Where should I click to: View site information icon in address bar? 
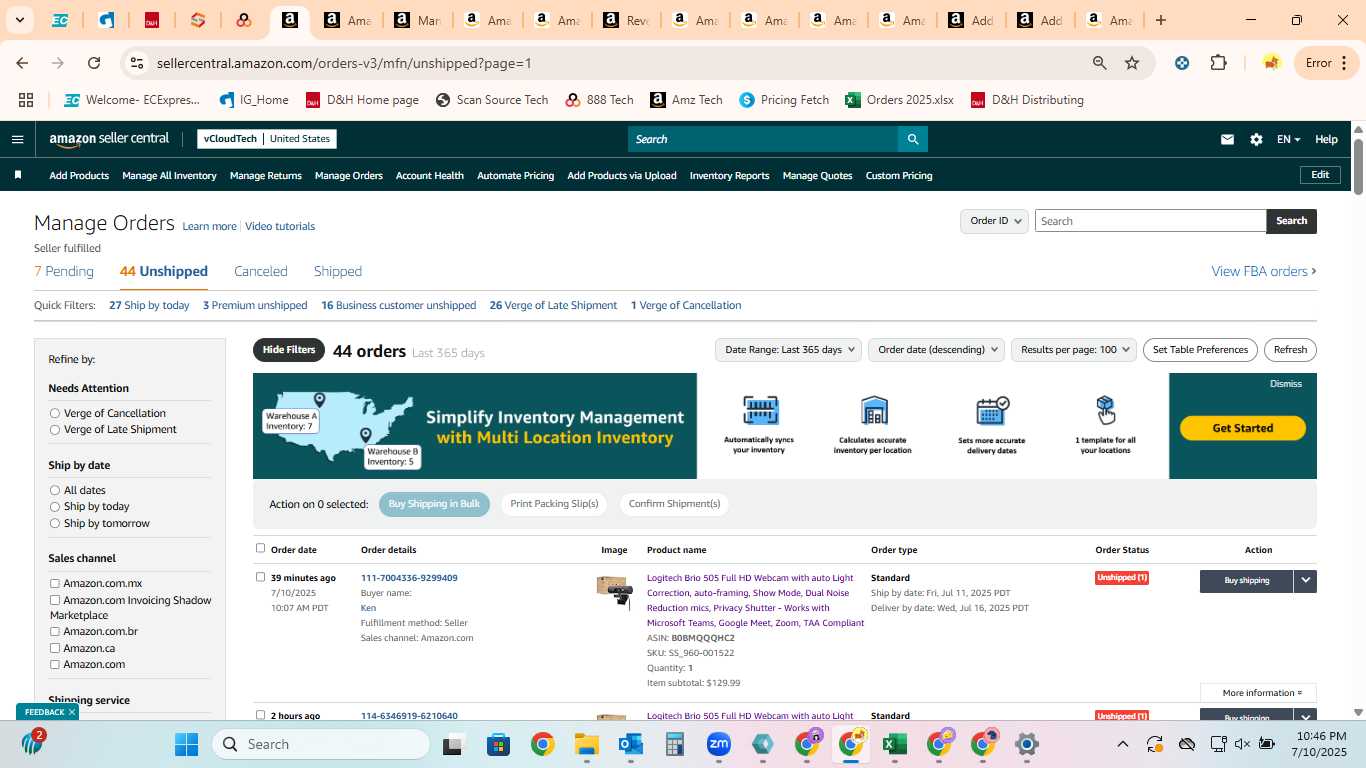[137, 63]
